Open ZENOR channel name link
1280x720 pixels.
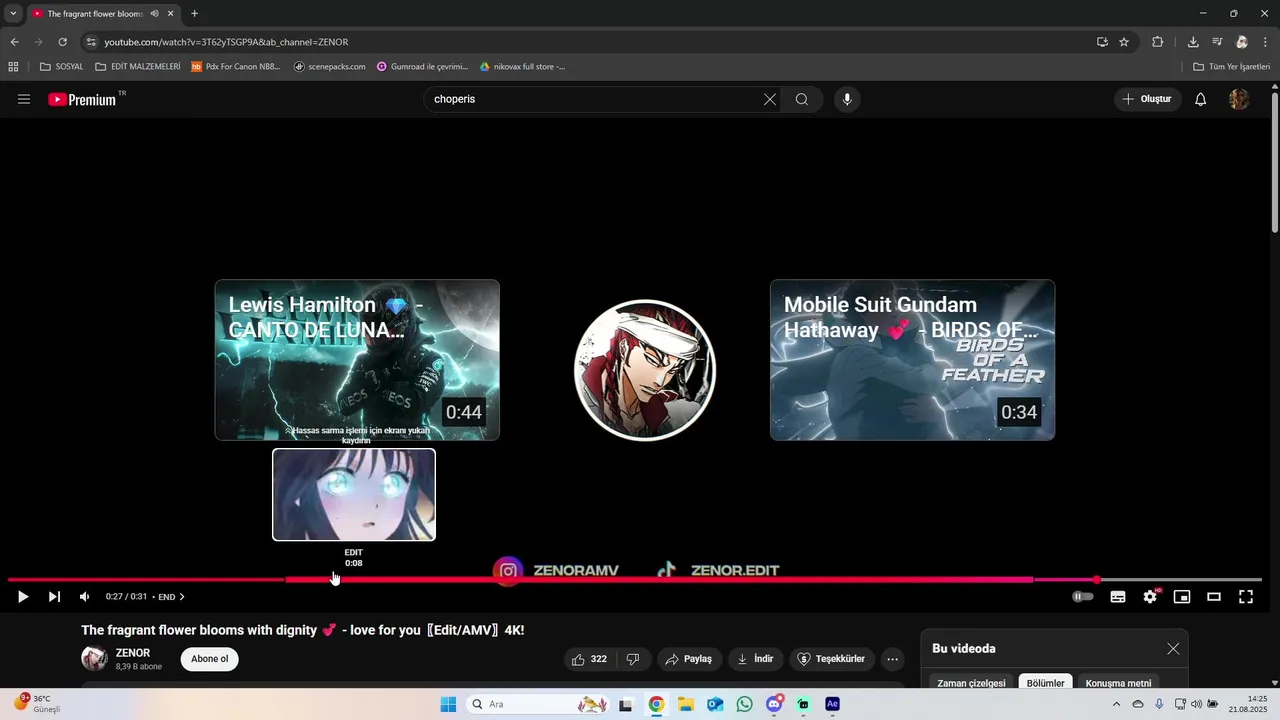133,653
